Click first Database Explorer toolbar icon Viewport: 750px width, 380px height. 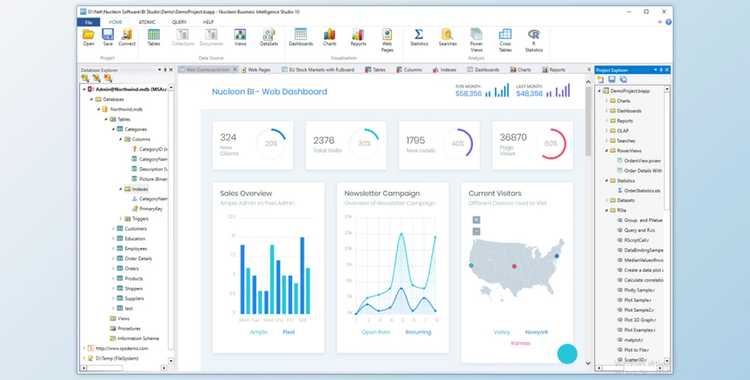tap(85, 78)
